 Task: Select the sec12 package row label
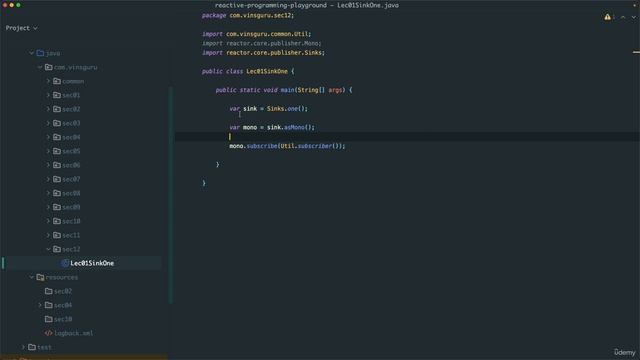coord(71,249)
